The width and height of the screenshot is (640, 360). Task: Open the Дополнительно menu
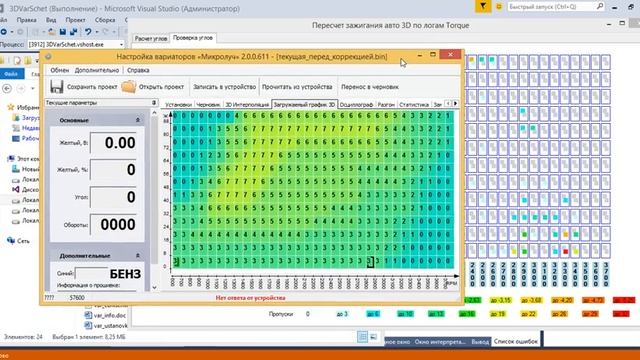click(97, 70)
